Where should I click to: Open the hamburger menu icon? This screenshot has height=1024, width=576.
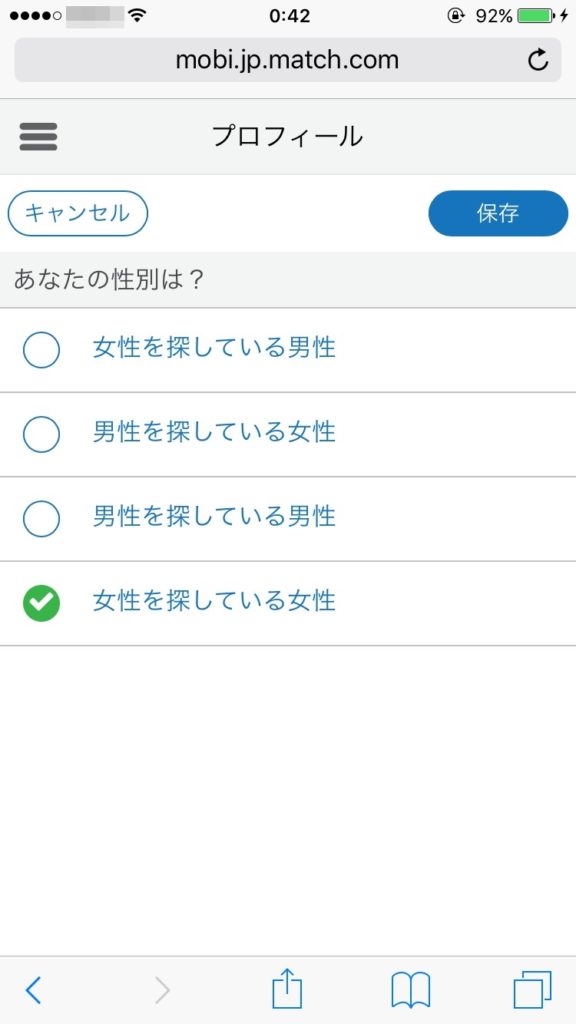pyautogui.click(x=38, y=137)
